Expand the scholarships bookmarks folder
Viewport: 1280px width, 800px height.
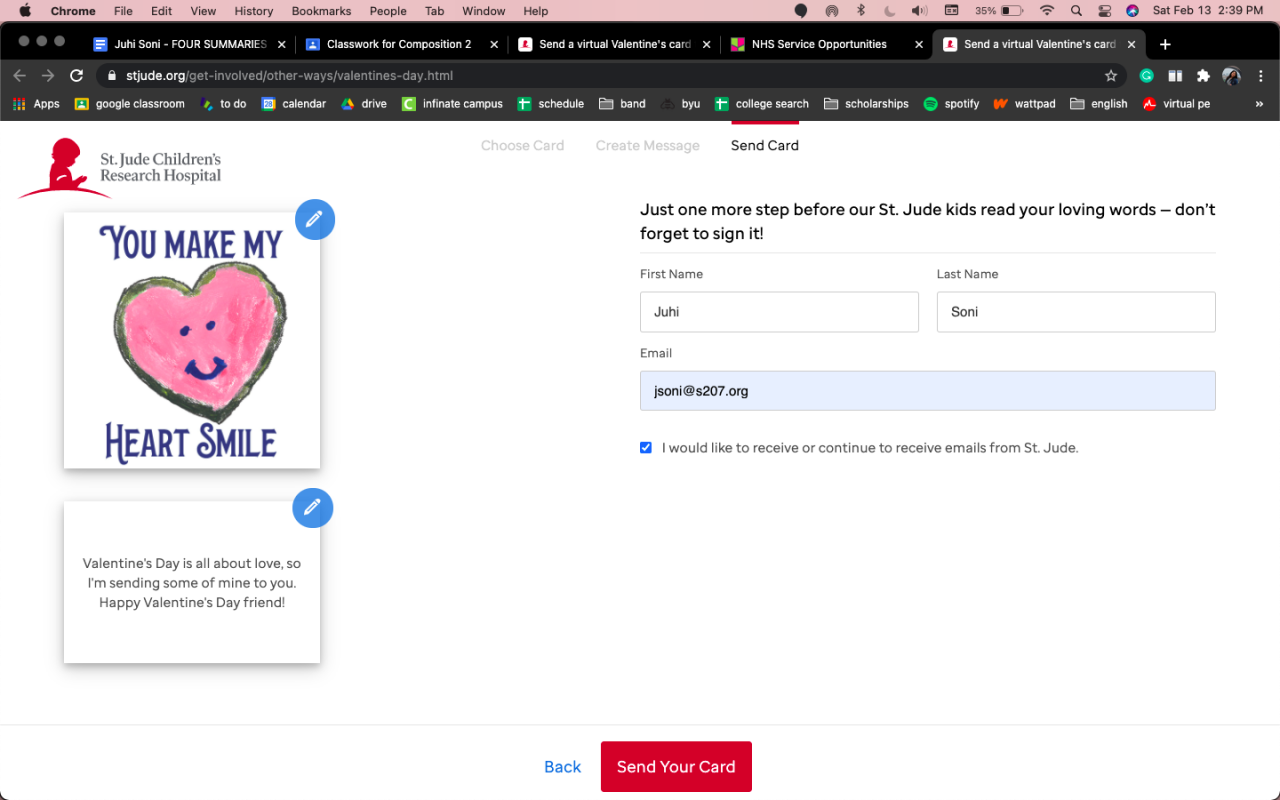pos(866,104)
